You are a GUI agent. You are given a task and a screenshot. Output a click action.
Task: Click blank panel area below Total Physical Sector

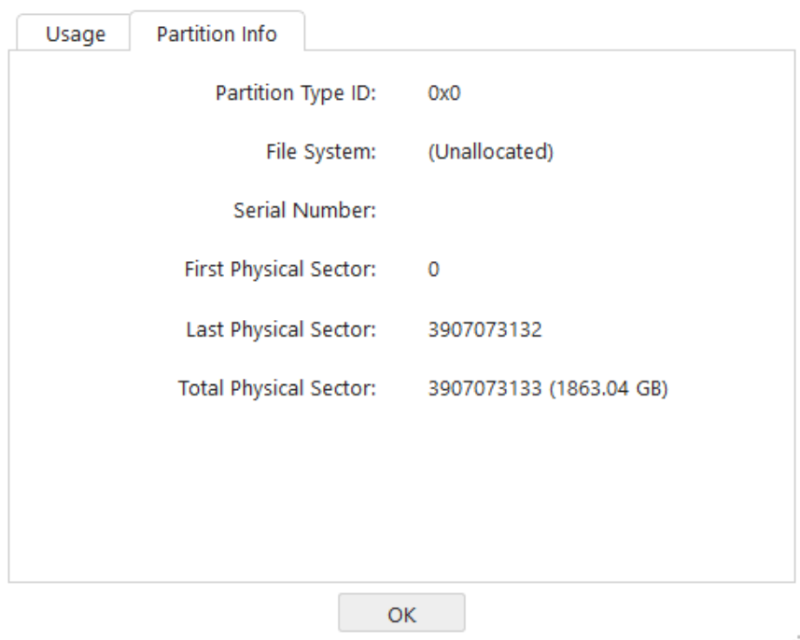tap(402, 490)
